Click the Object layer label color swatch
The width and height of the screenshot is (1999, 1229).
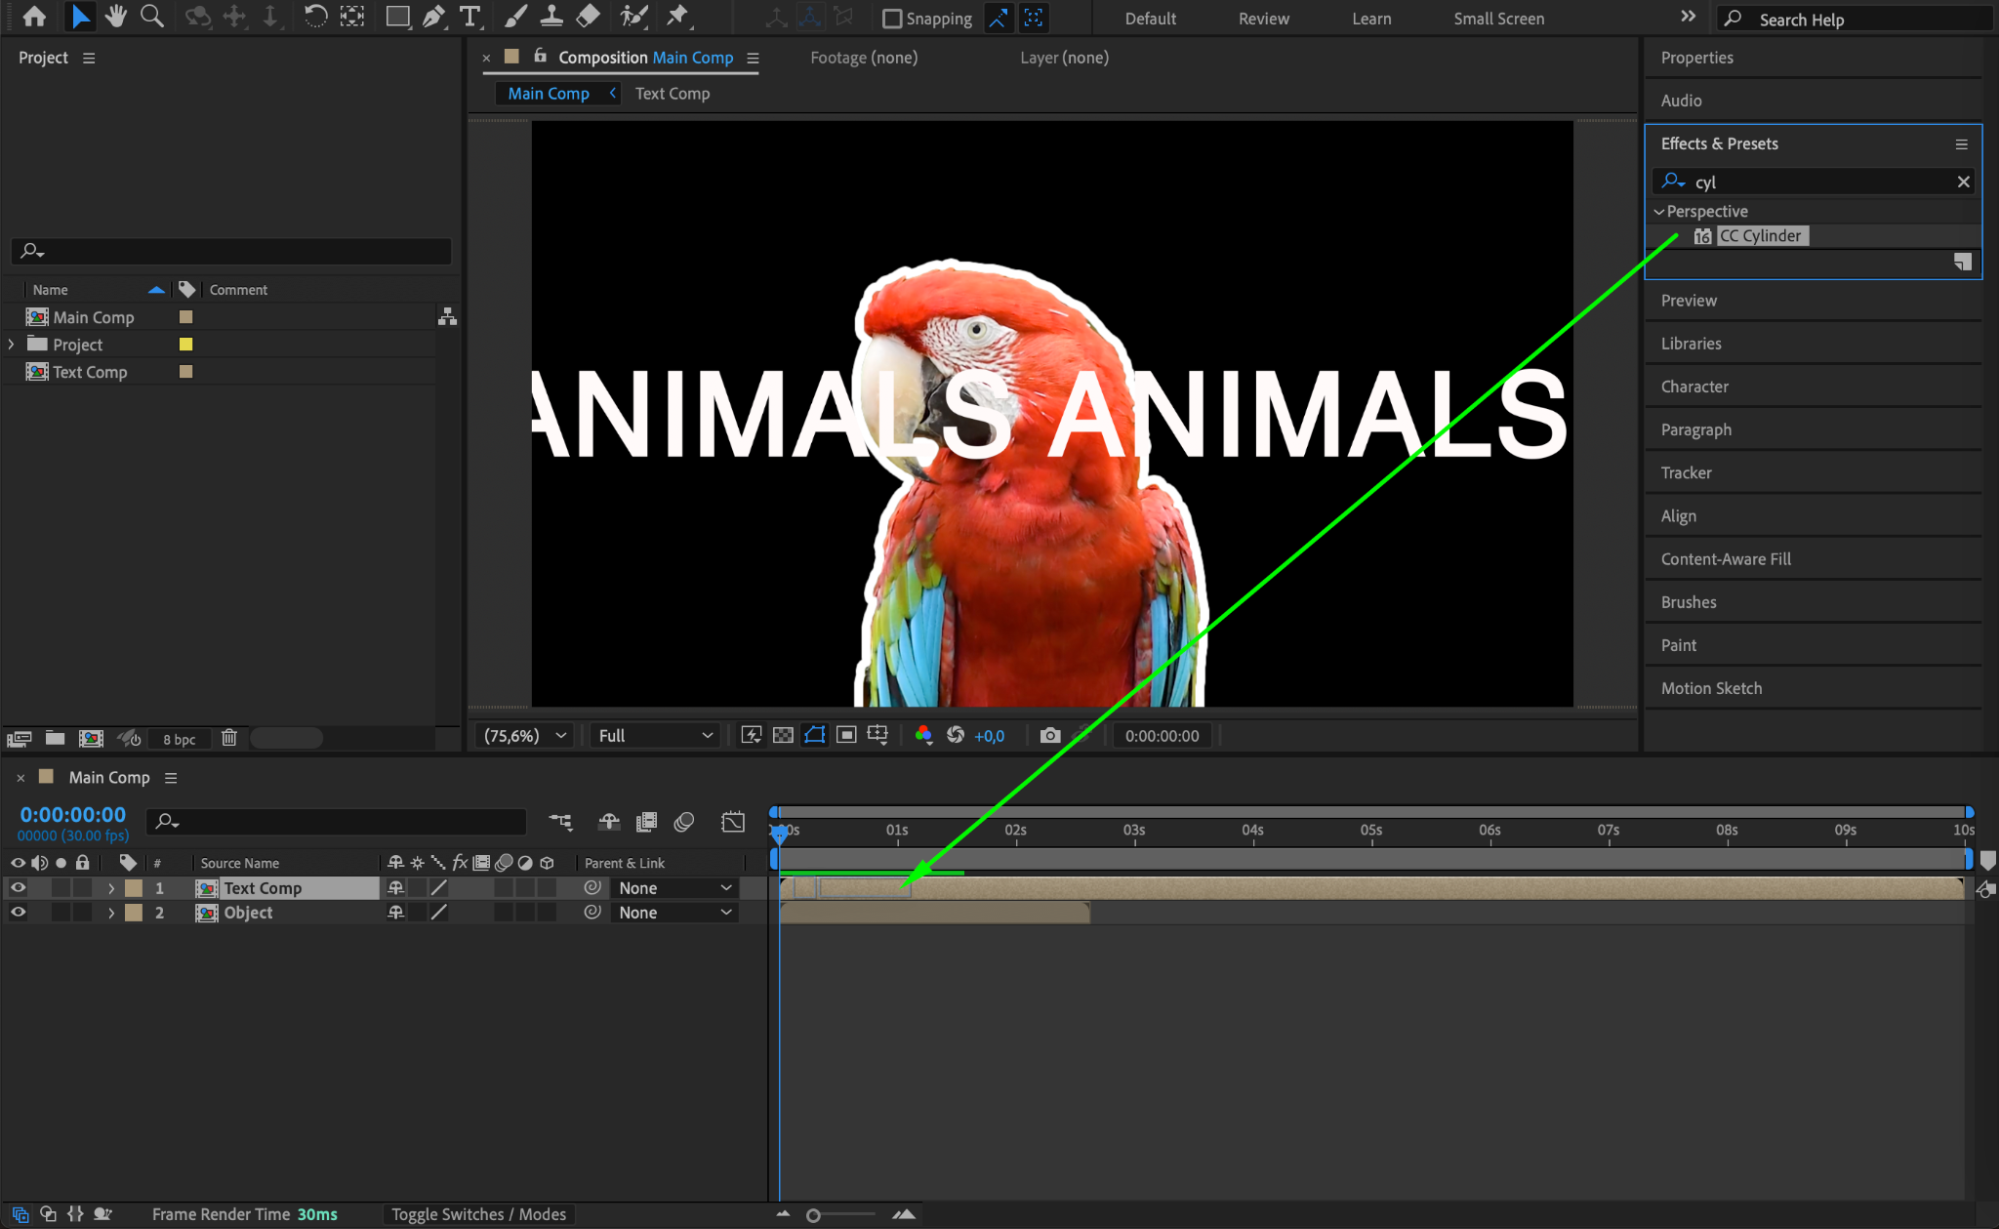(133, 913)
